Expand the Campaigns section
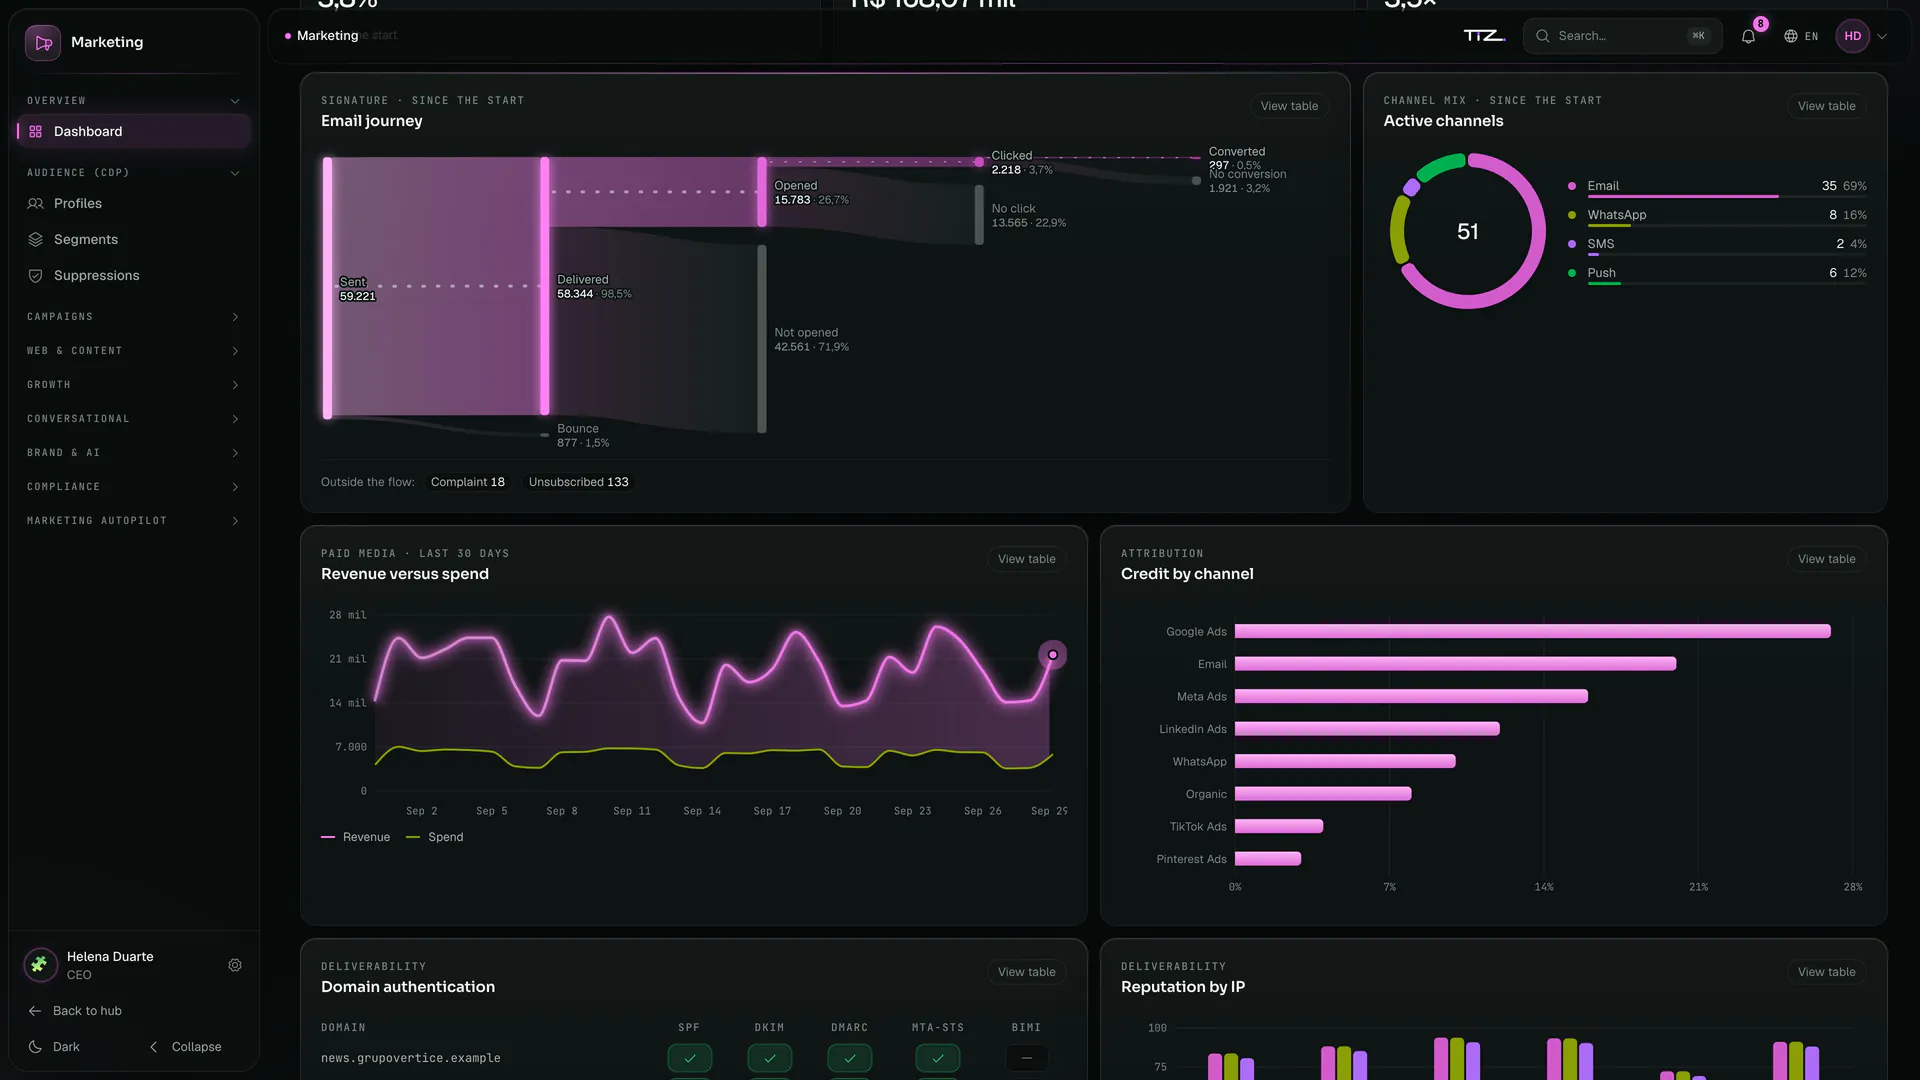The width and height of the screenshot is (1920, 1080). [x=134, y=317]
